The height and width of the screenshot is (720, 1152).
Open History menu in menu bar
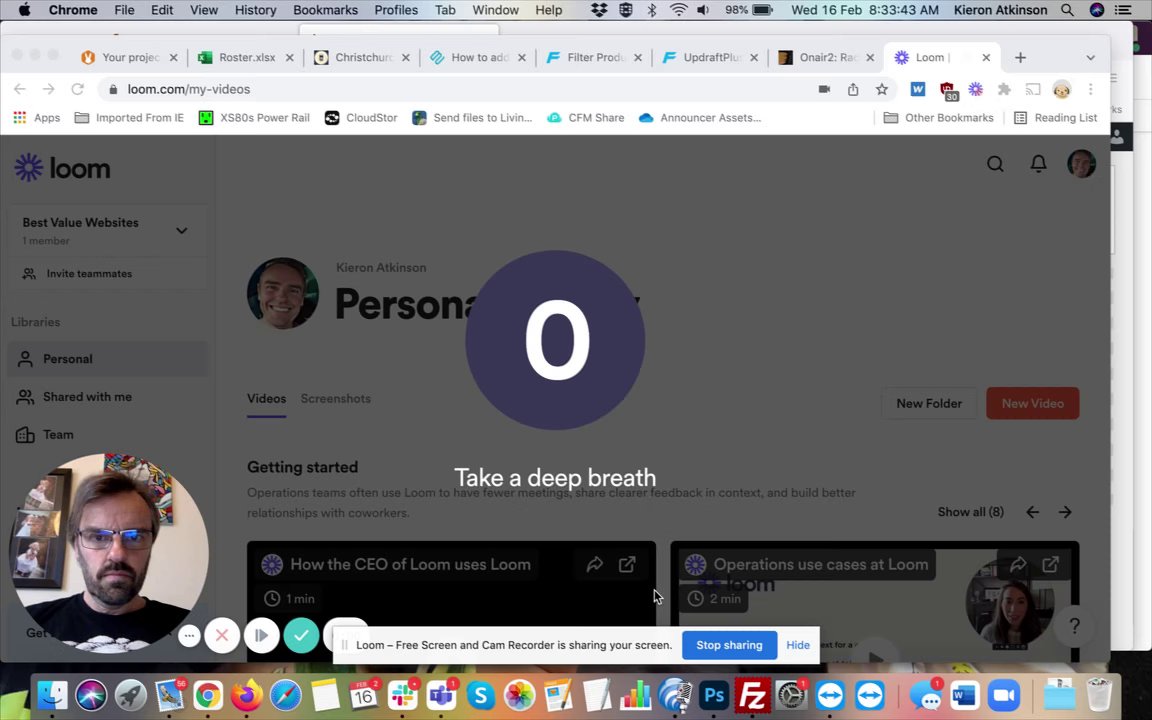255,10
